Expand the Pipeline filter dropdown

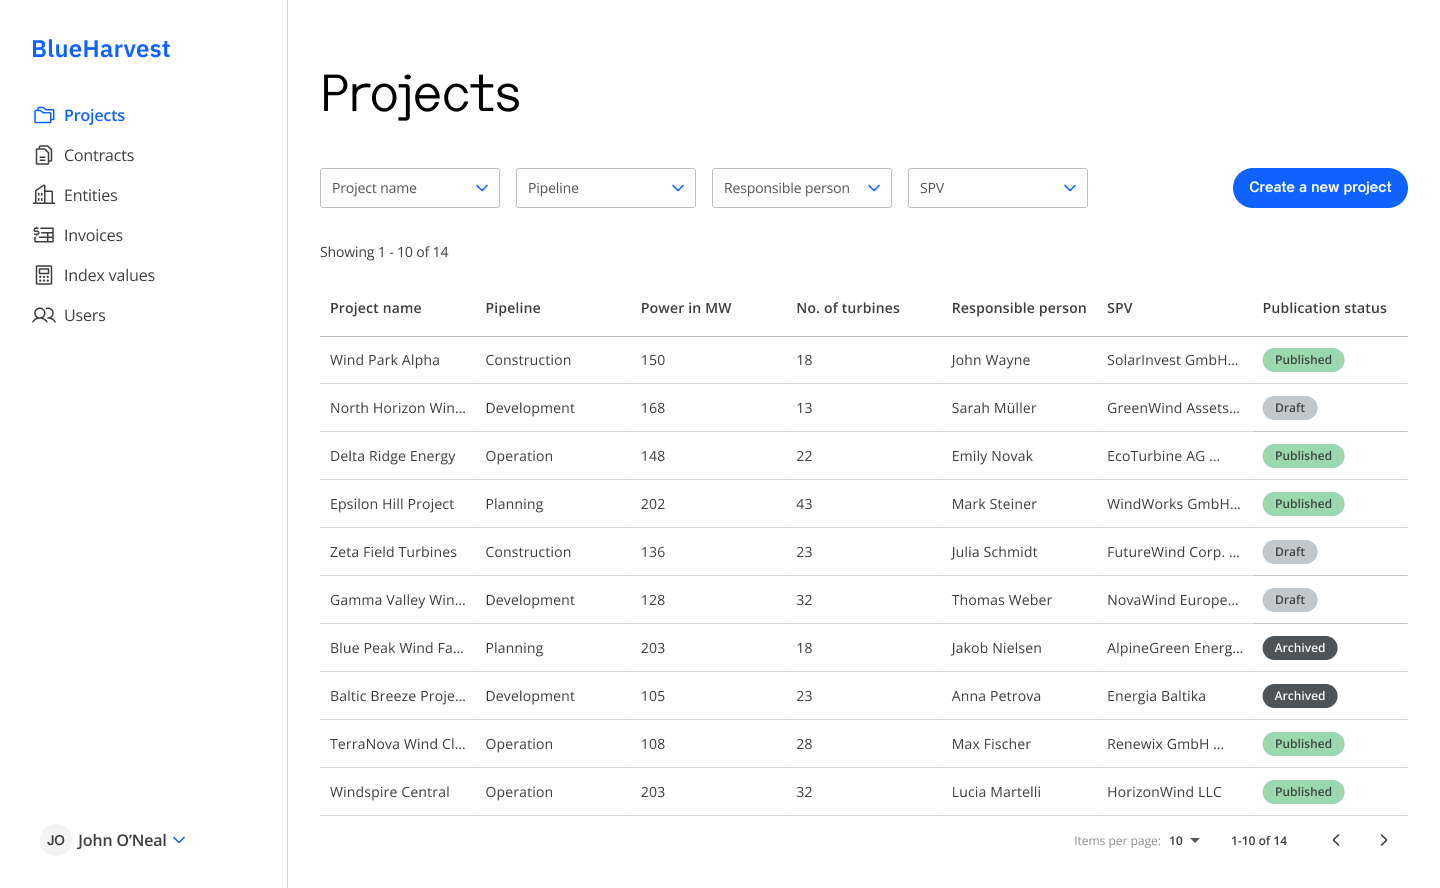point(606,188)
